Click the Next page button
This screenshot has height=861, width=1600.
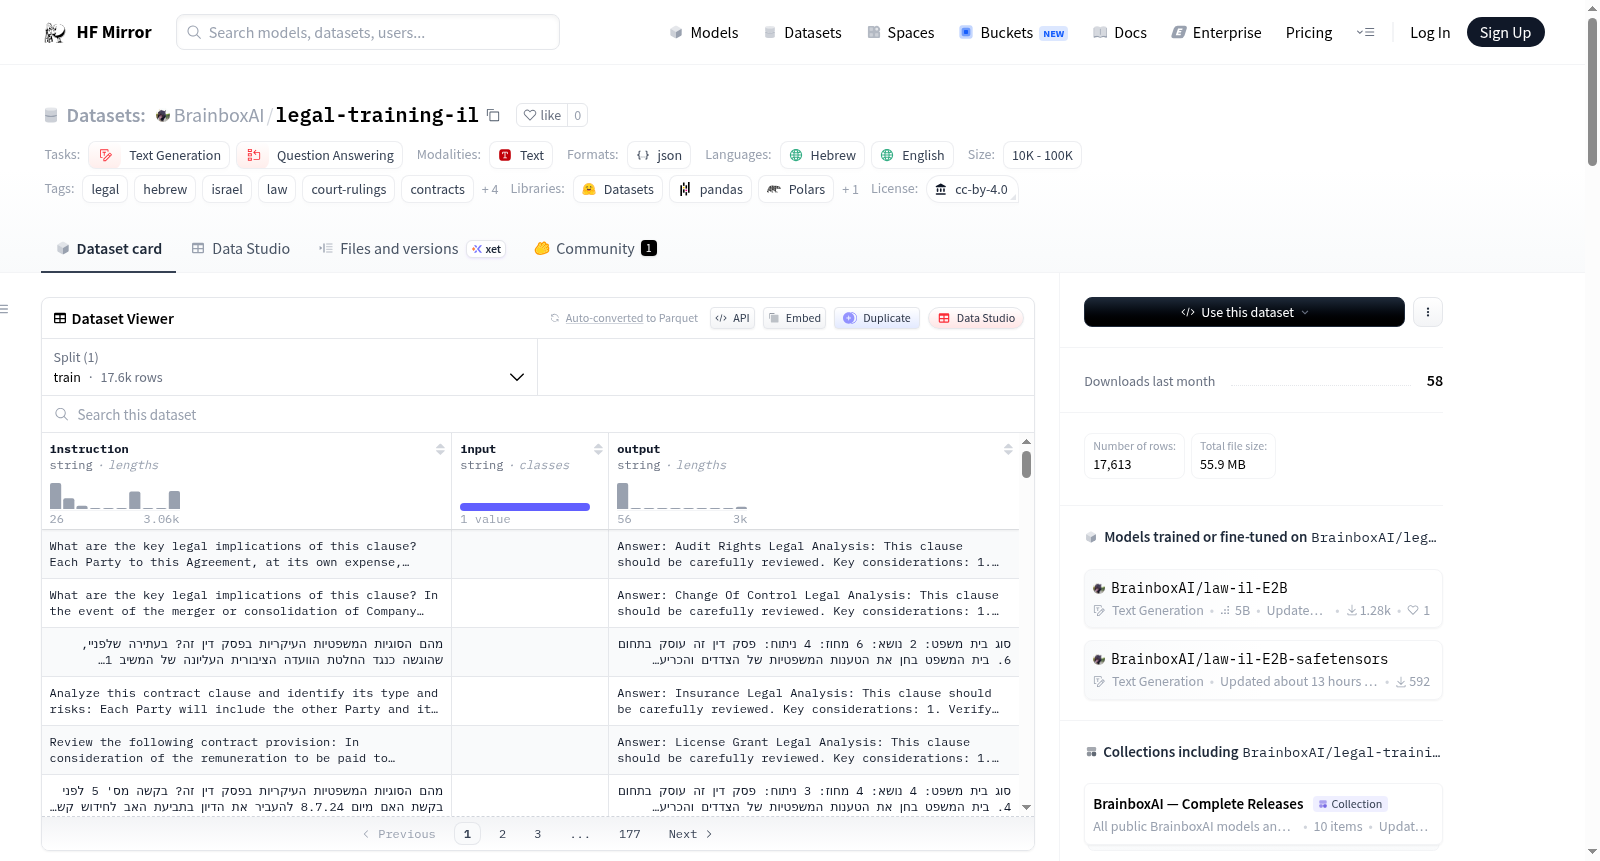(x=690, y=834)
